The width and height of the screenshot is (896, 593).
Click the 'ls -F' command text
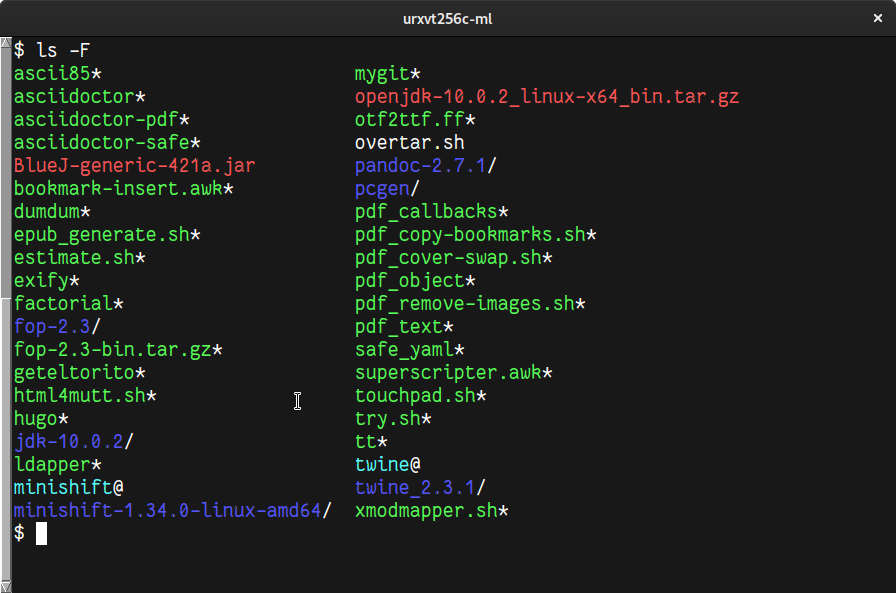coord(64,50)
